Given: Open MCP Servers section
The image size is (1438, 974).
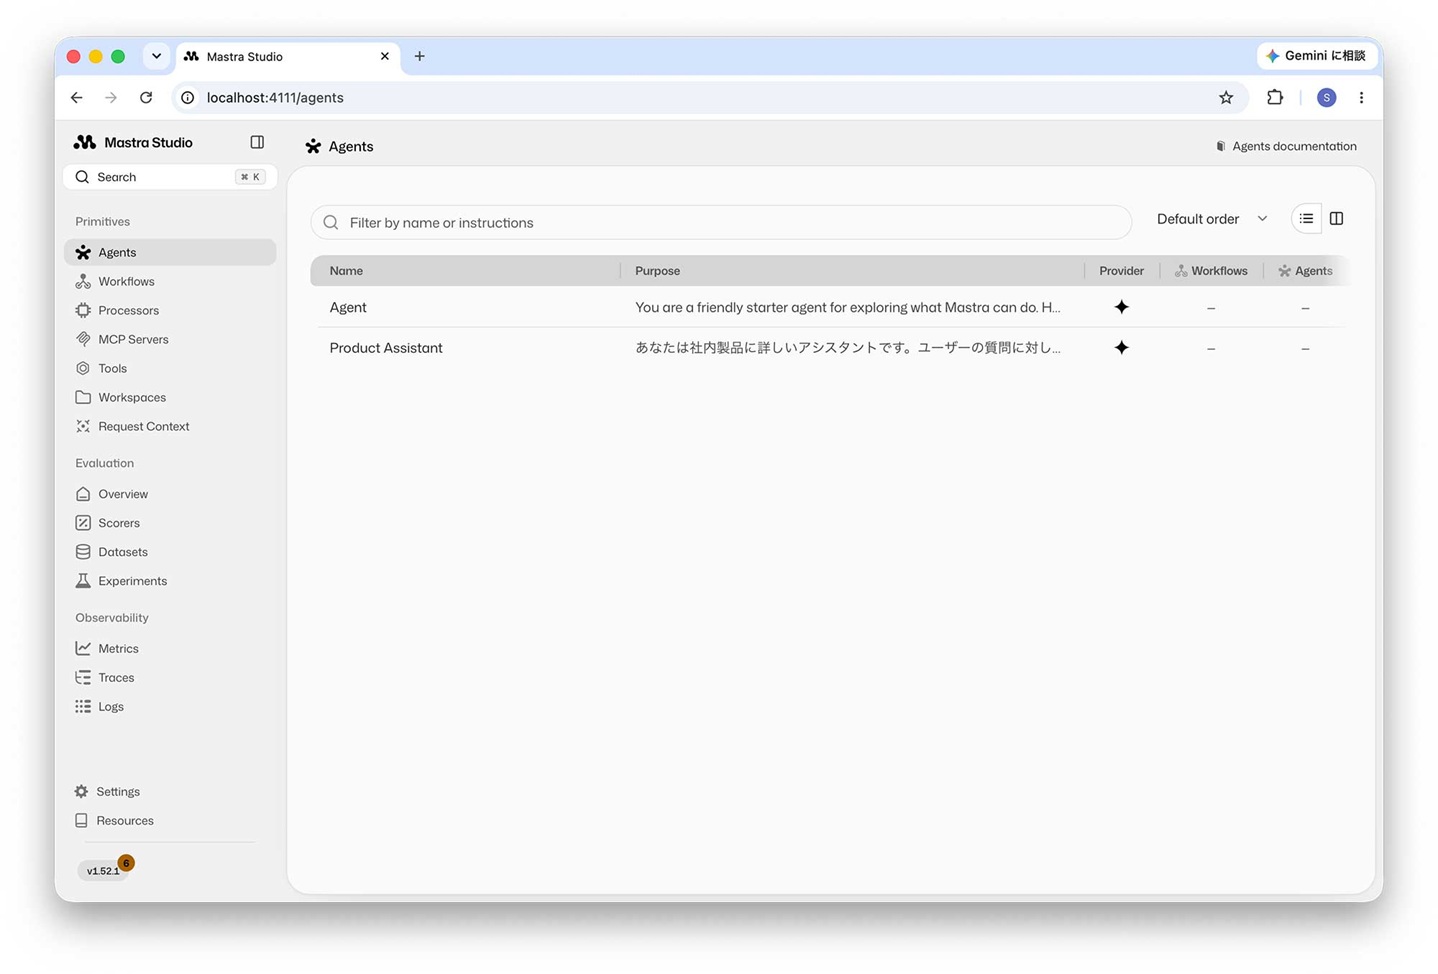Looking at the screenshot, I should coord(170,339).
